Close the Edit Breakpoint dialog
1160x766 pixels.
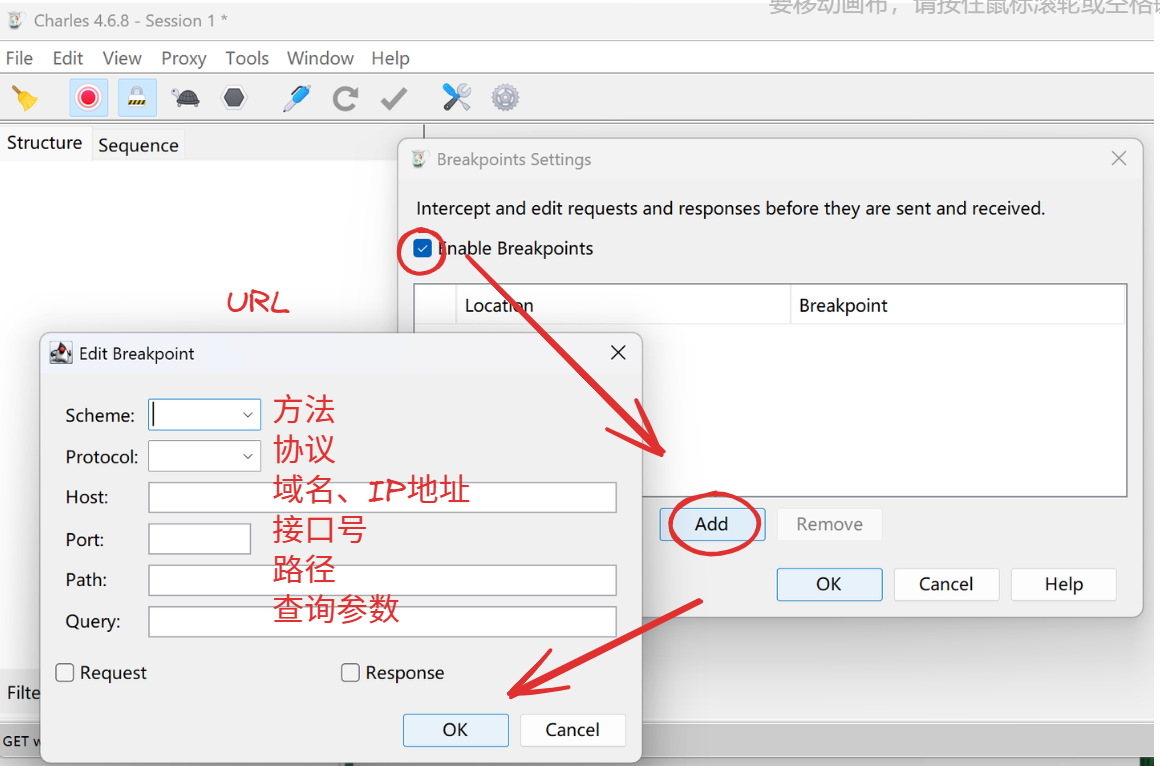(618, 353)
